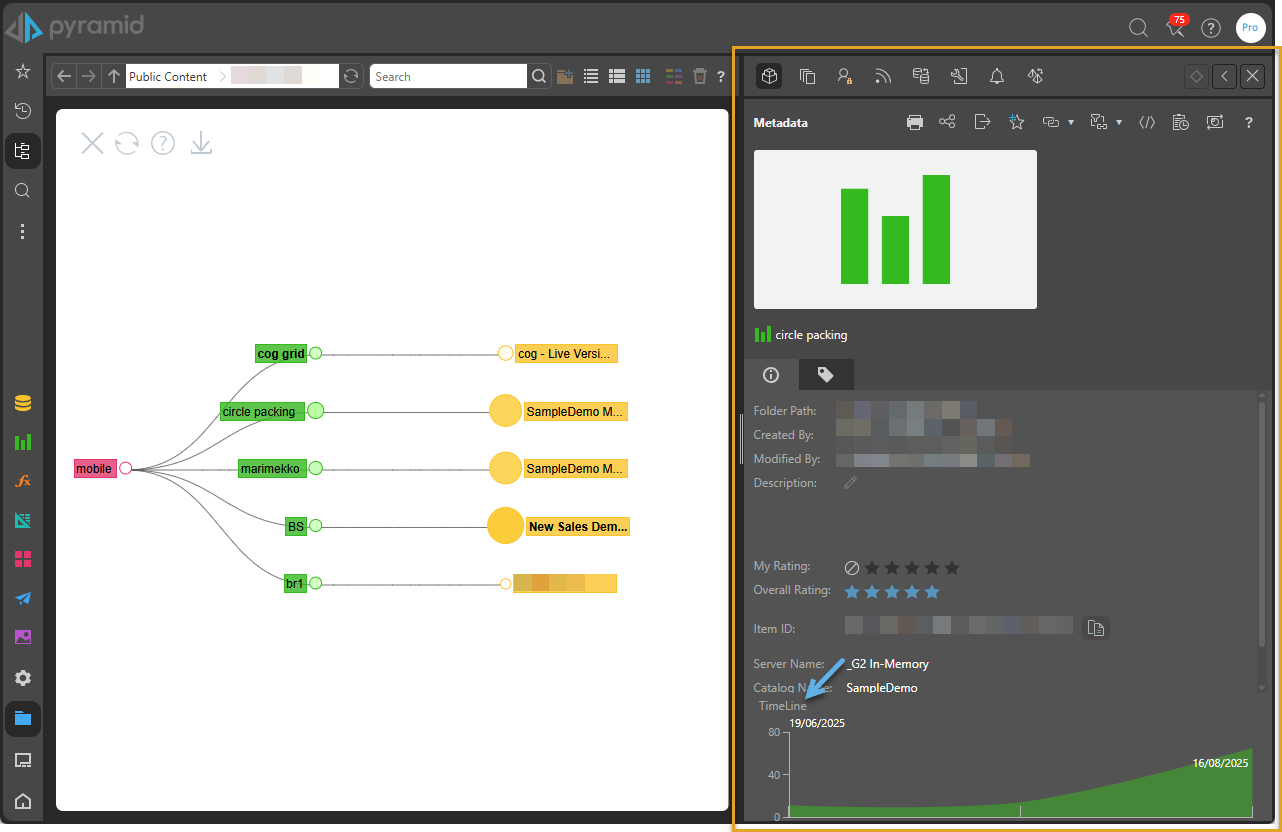Click the Print icon in Metadata toolbar
This screenshot has width=1282, height=832.
(x=914, y=122)
